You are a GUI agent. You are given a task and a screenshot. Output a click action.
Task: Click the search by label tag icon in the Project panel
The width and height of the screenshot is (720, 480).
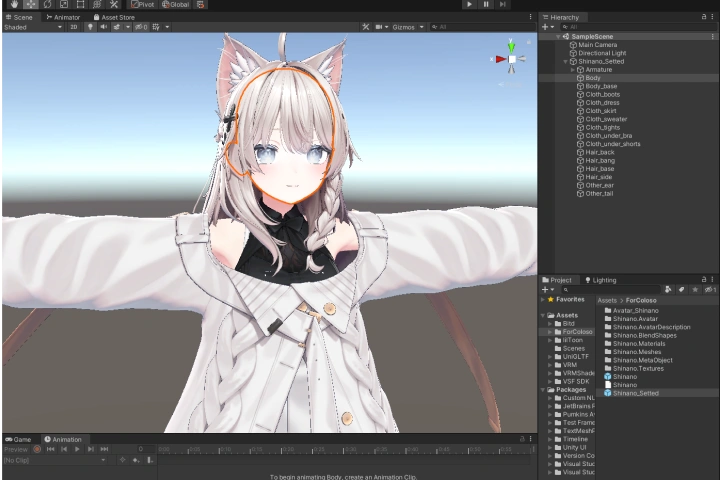tap(681, 289)
